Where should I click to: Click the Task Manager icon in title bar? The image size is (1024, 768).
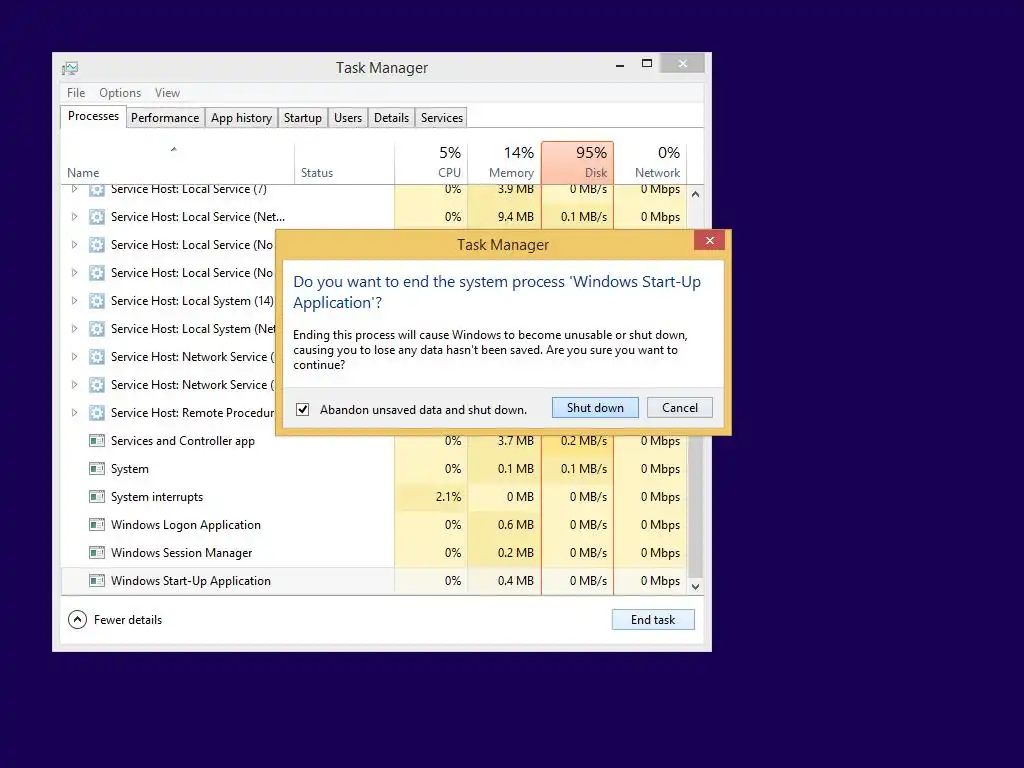70,68
